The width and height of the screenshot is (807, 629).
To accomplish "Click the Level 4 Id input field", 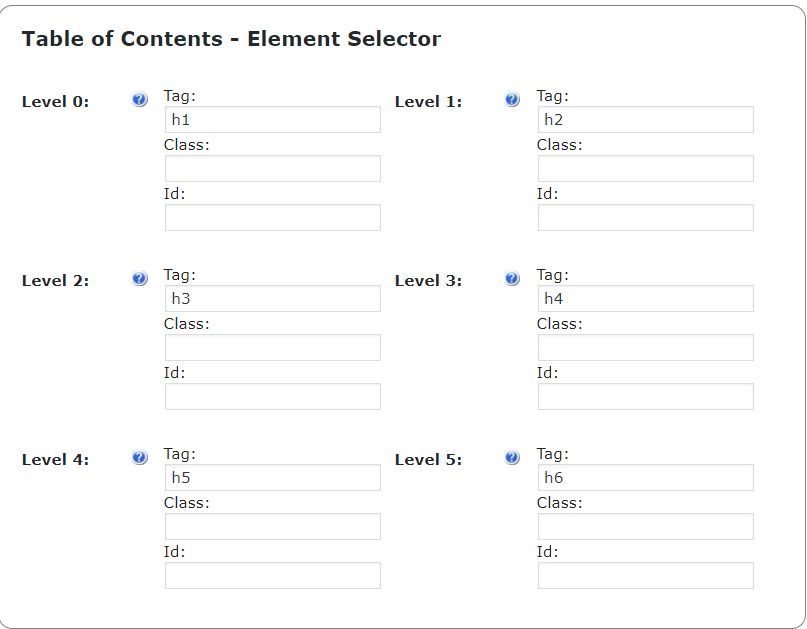I will pyautogui.click(x=272, y=576).
